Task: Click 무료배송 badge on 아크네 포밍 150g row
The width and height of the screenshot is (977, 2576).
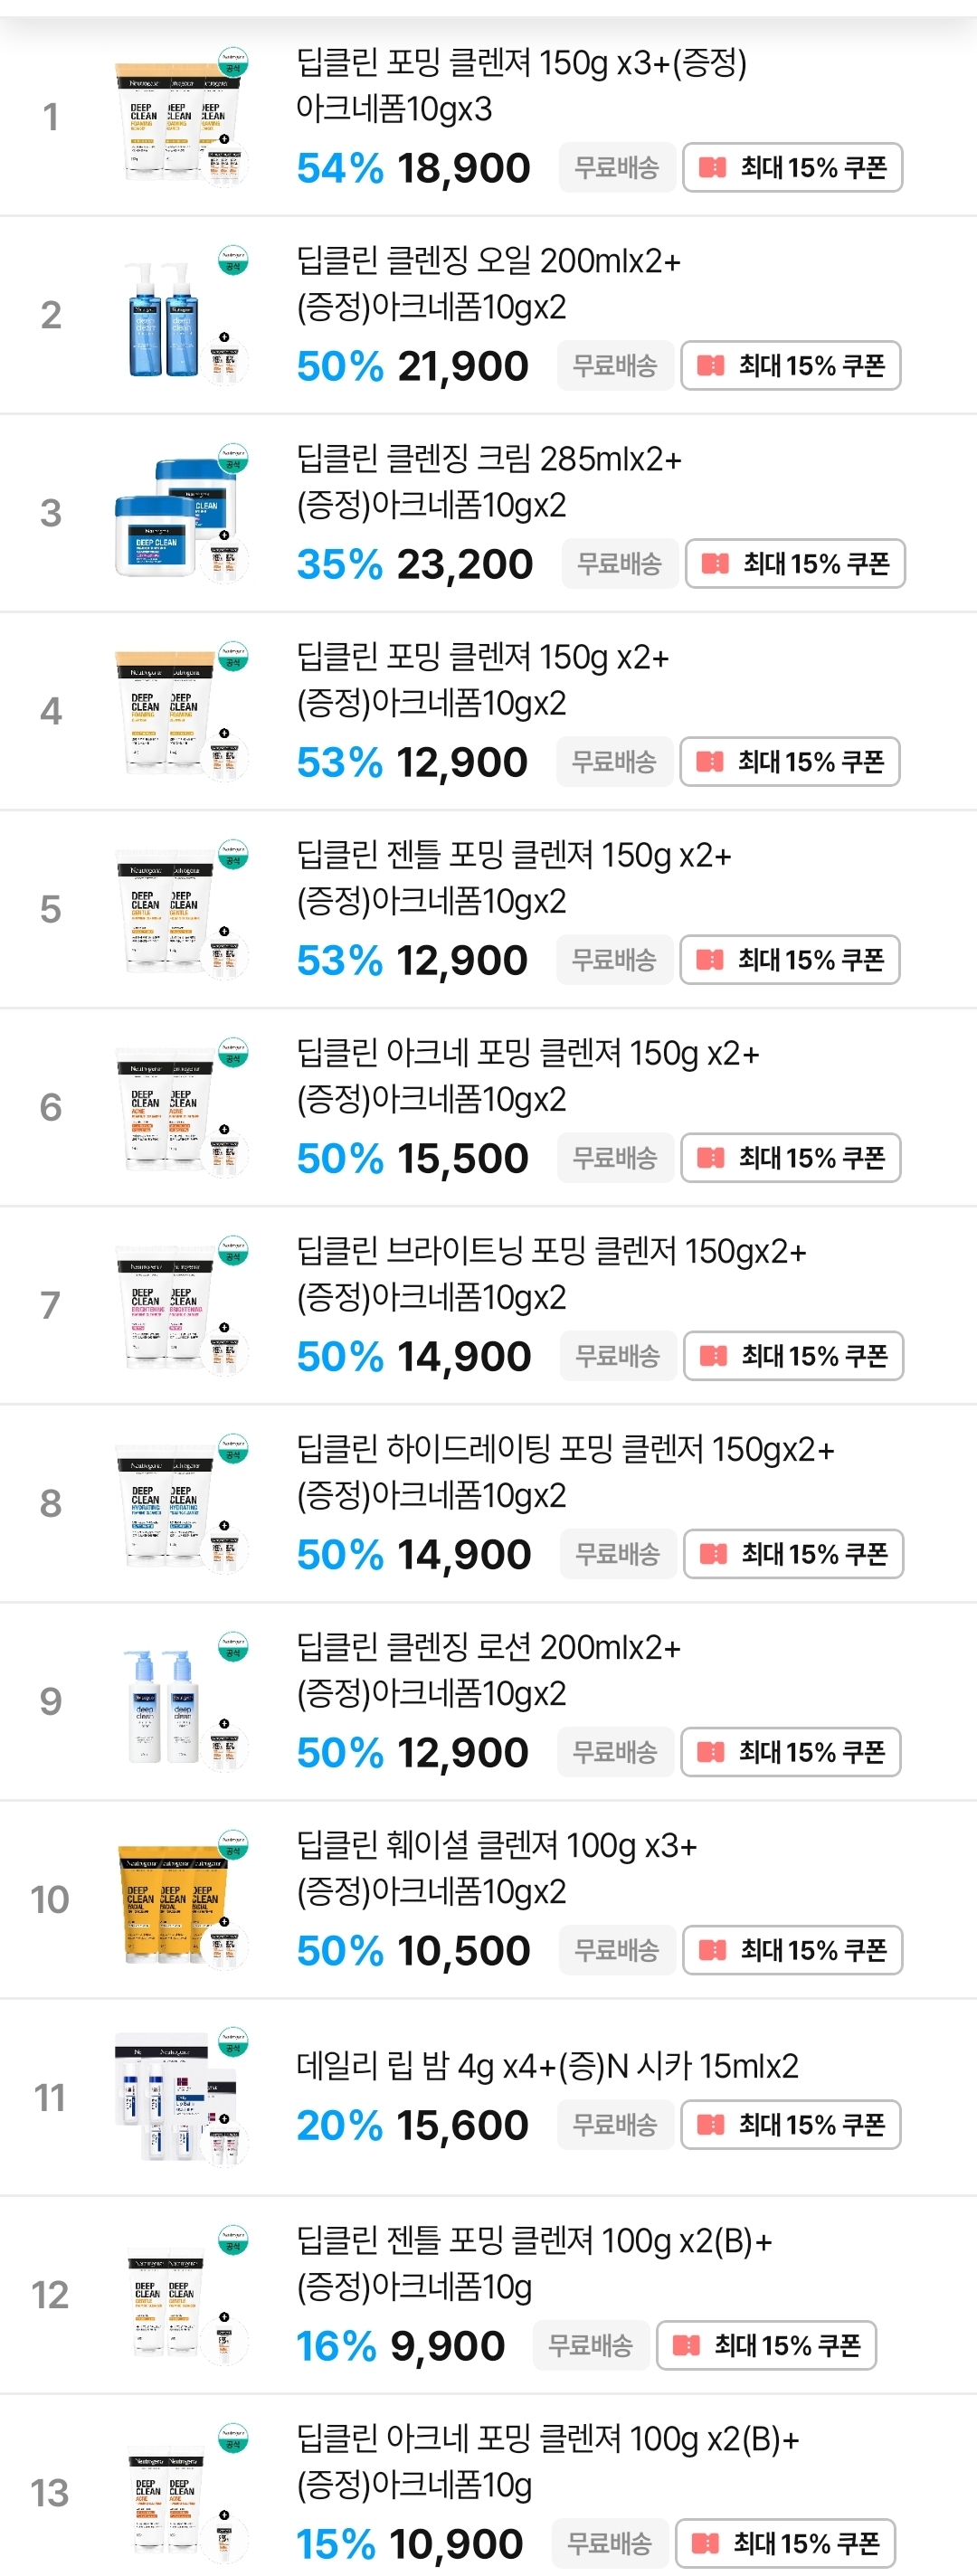Action: point(614,1158)
